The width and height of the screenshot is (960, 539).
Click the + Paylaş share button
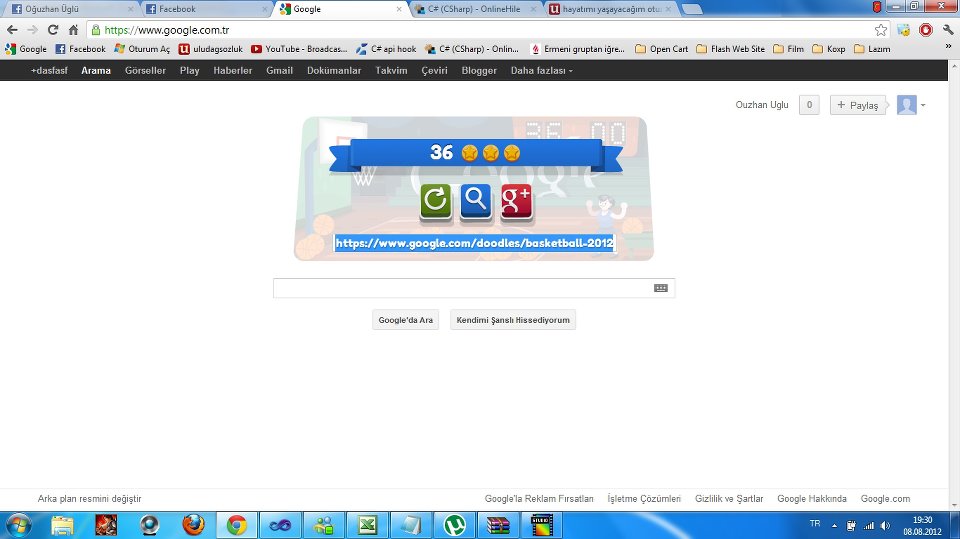coord(857,105)
